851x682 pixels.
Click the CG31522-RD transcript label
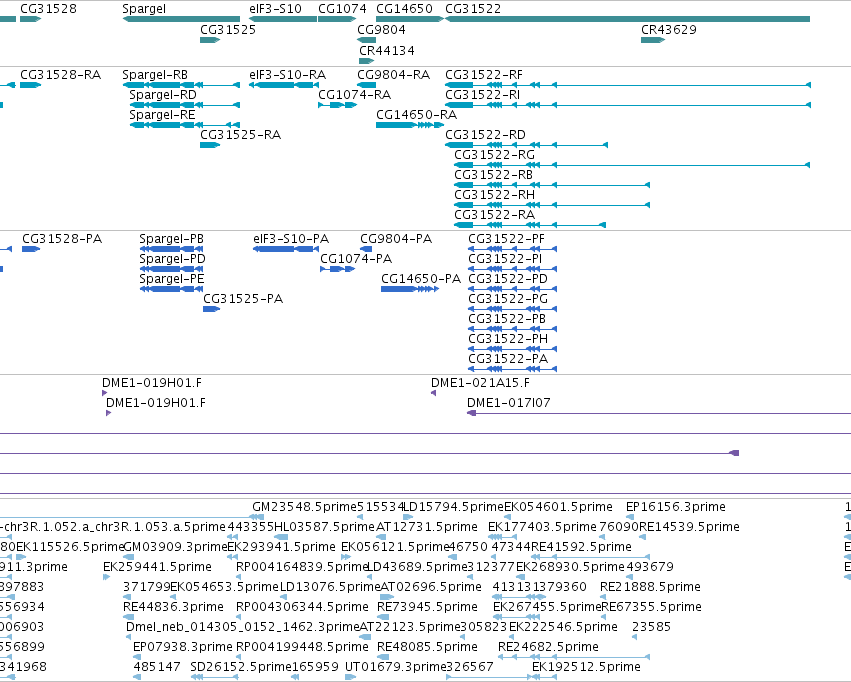point(485,135)
